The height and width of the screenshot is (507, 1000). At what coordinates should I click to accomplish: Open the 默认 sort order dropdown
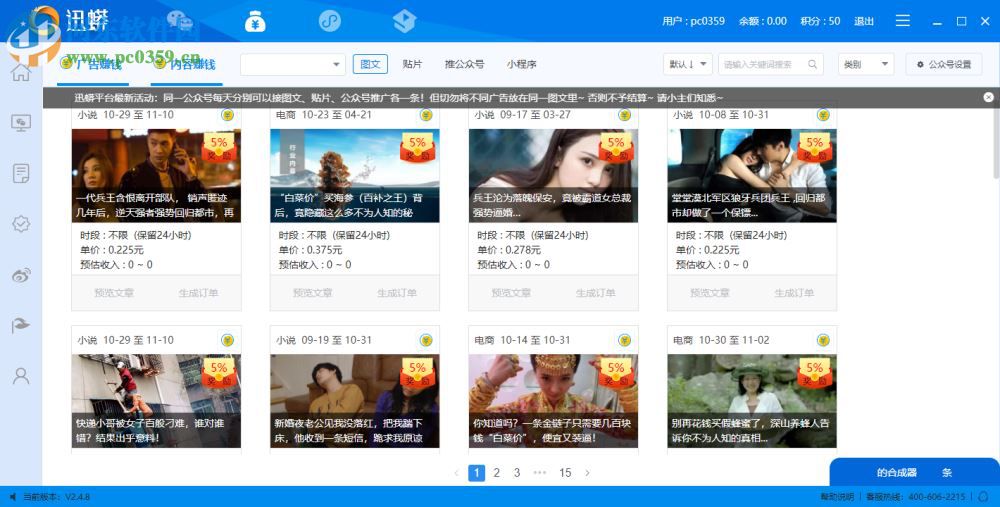pos(688,64)
